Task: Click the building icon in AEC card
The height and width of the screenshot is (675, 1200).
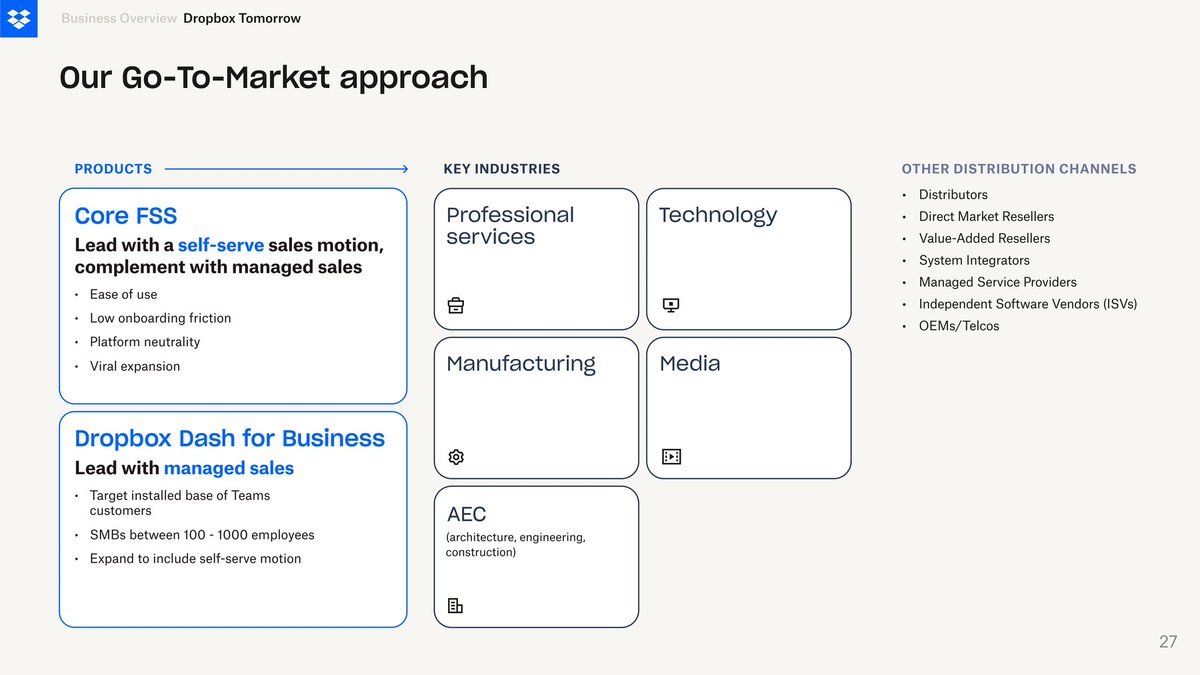Action: (x=455, y=606)
